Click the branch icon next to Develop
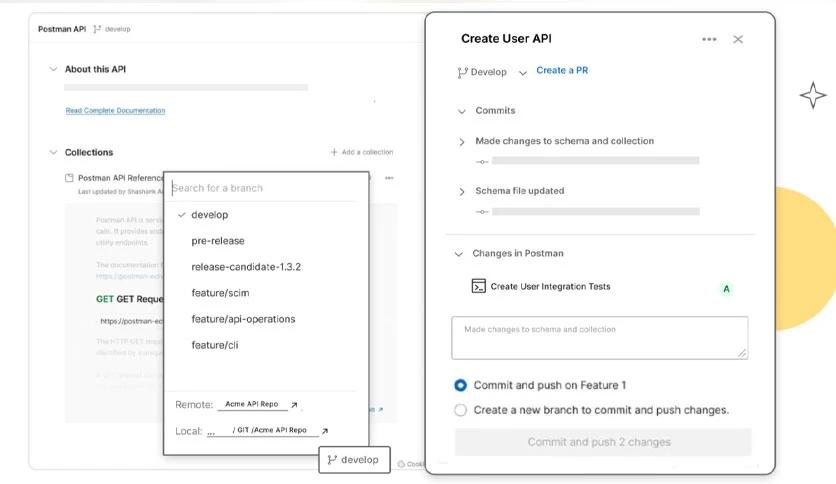836x484 pixels. click(462, 72)
